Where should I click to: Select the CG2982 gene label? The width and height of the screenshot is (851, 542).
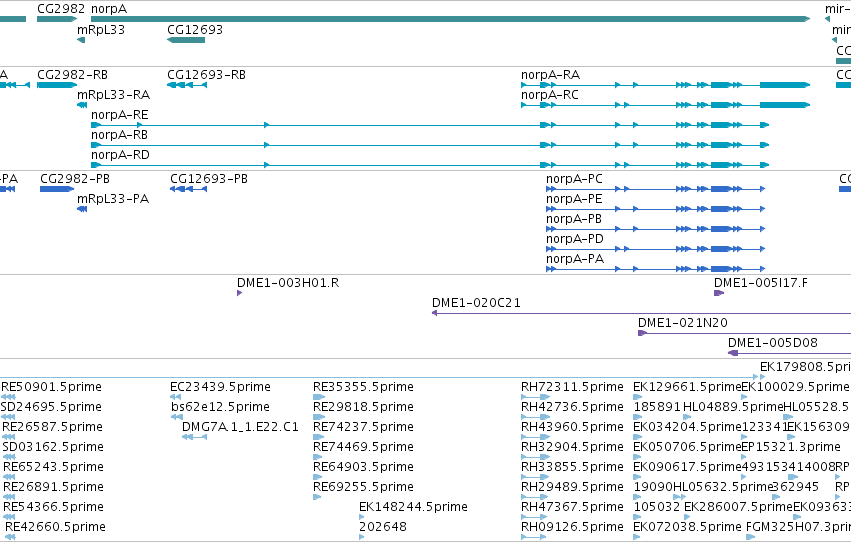[x=61, y=9]
